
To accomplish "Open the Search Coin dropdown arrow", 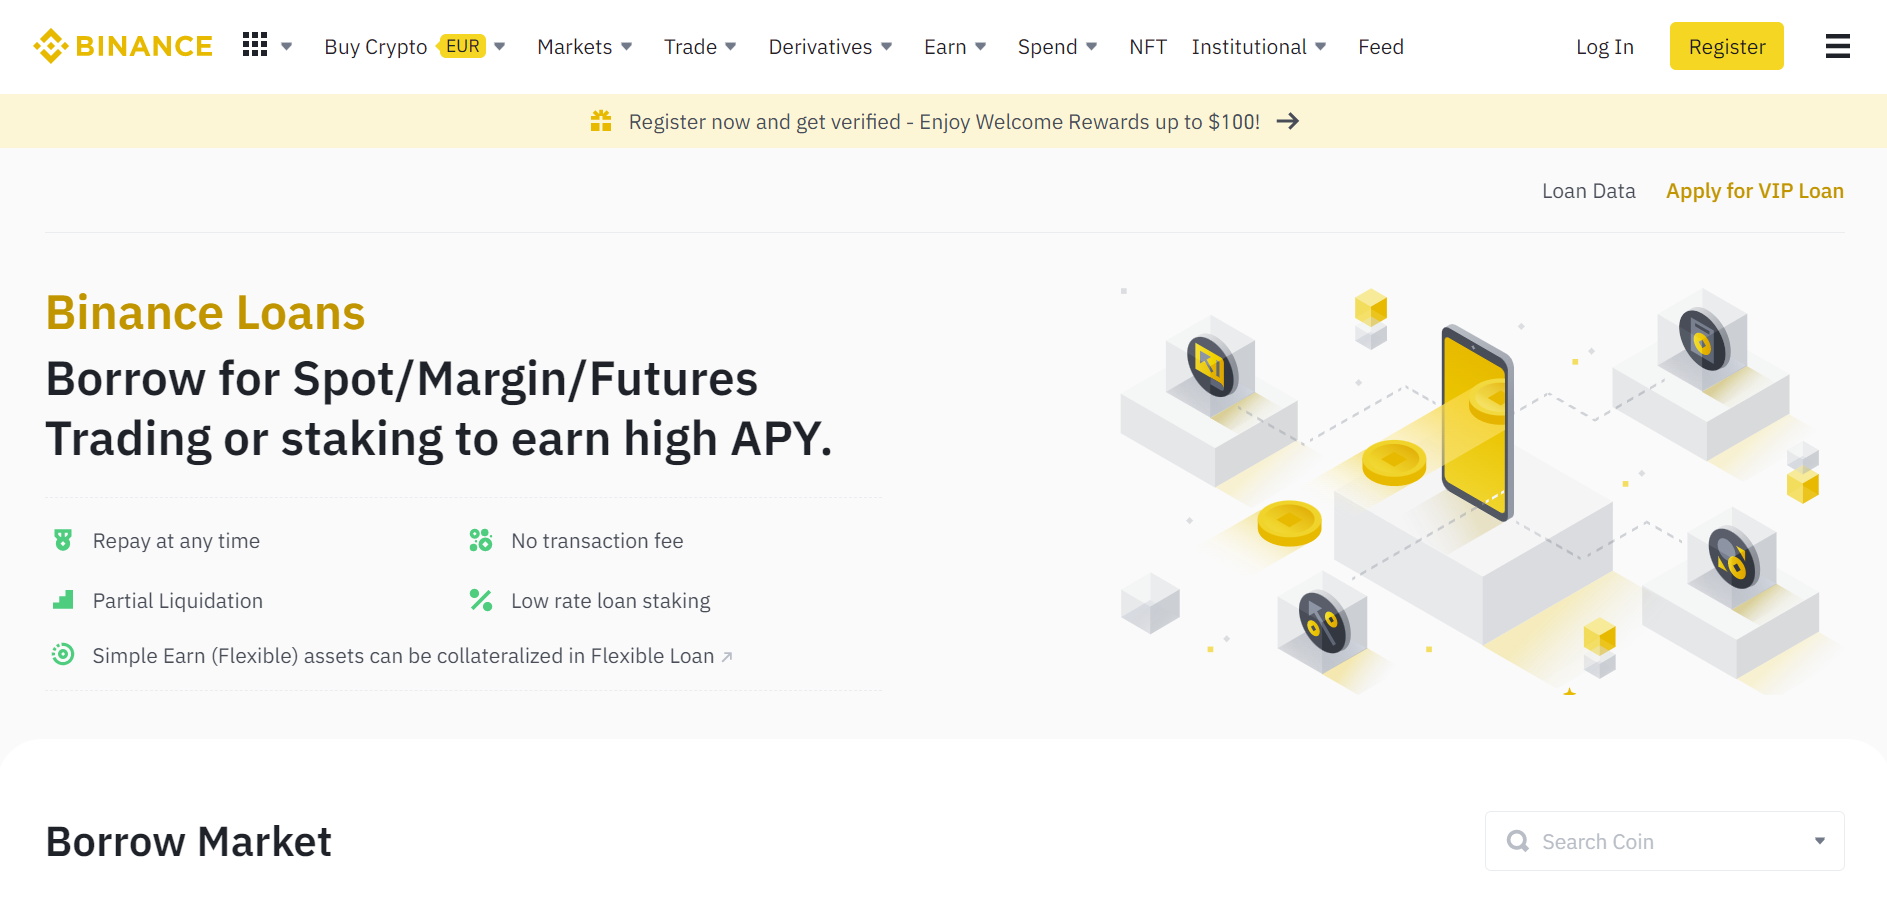I will tap(1821, 841).
